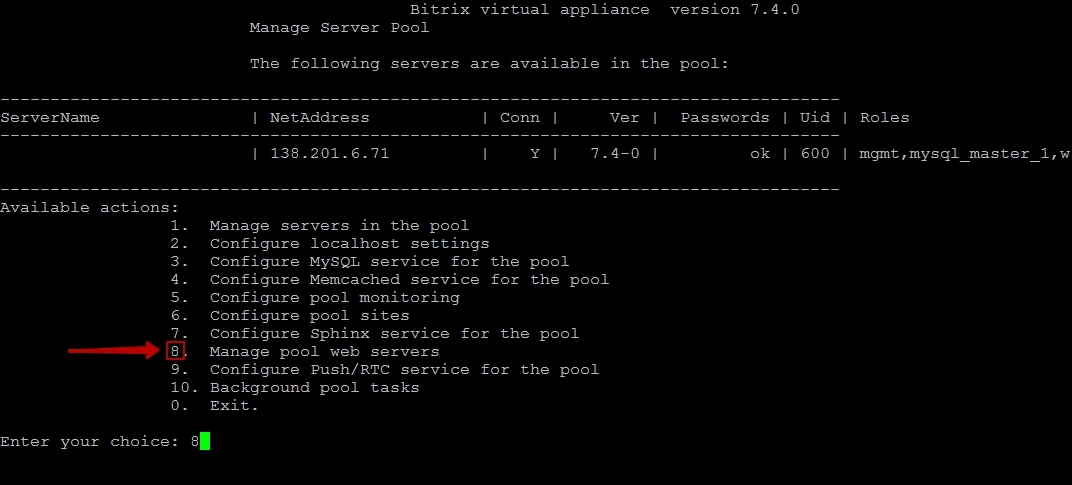Viewport: 1072px width, 485px height.
Task: Select 'Configure pool monitoring' entry
Action: pos(334,298)
